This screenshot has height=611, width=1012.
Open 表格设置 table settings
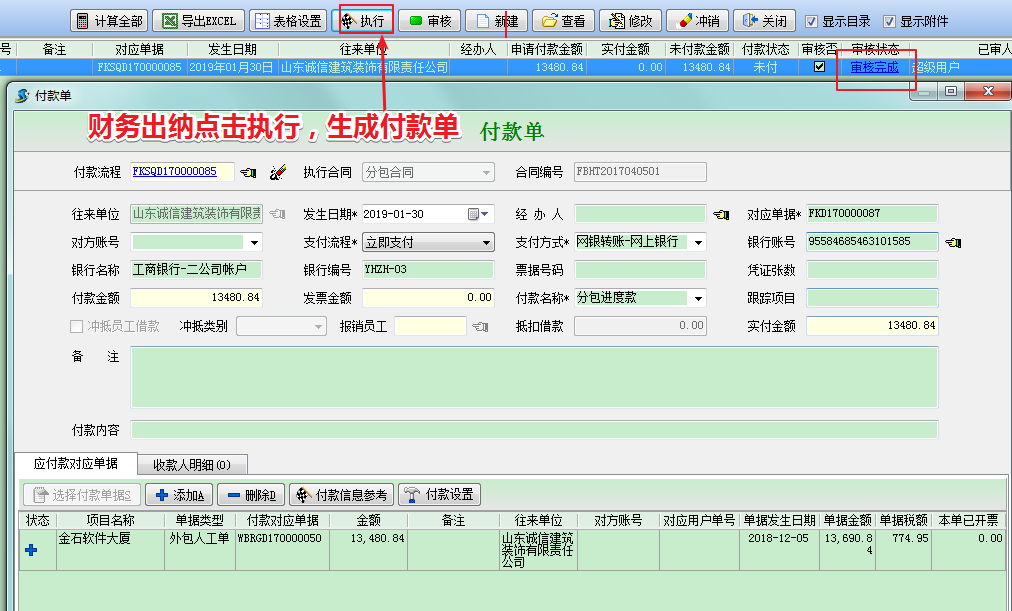click(288, 21)
